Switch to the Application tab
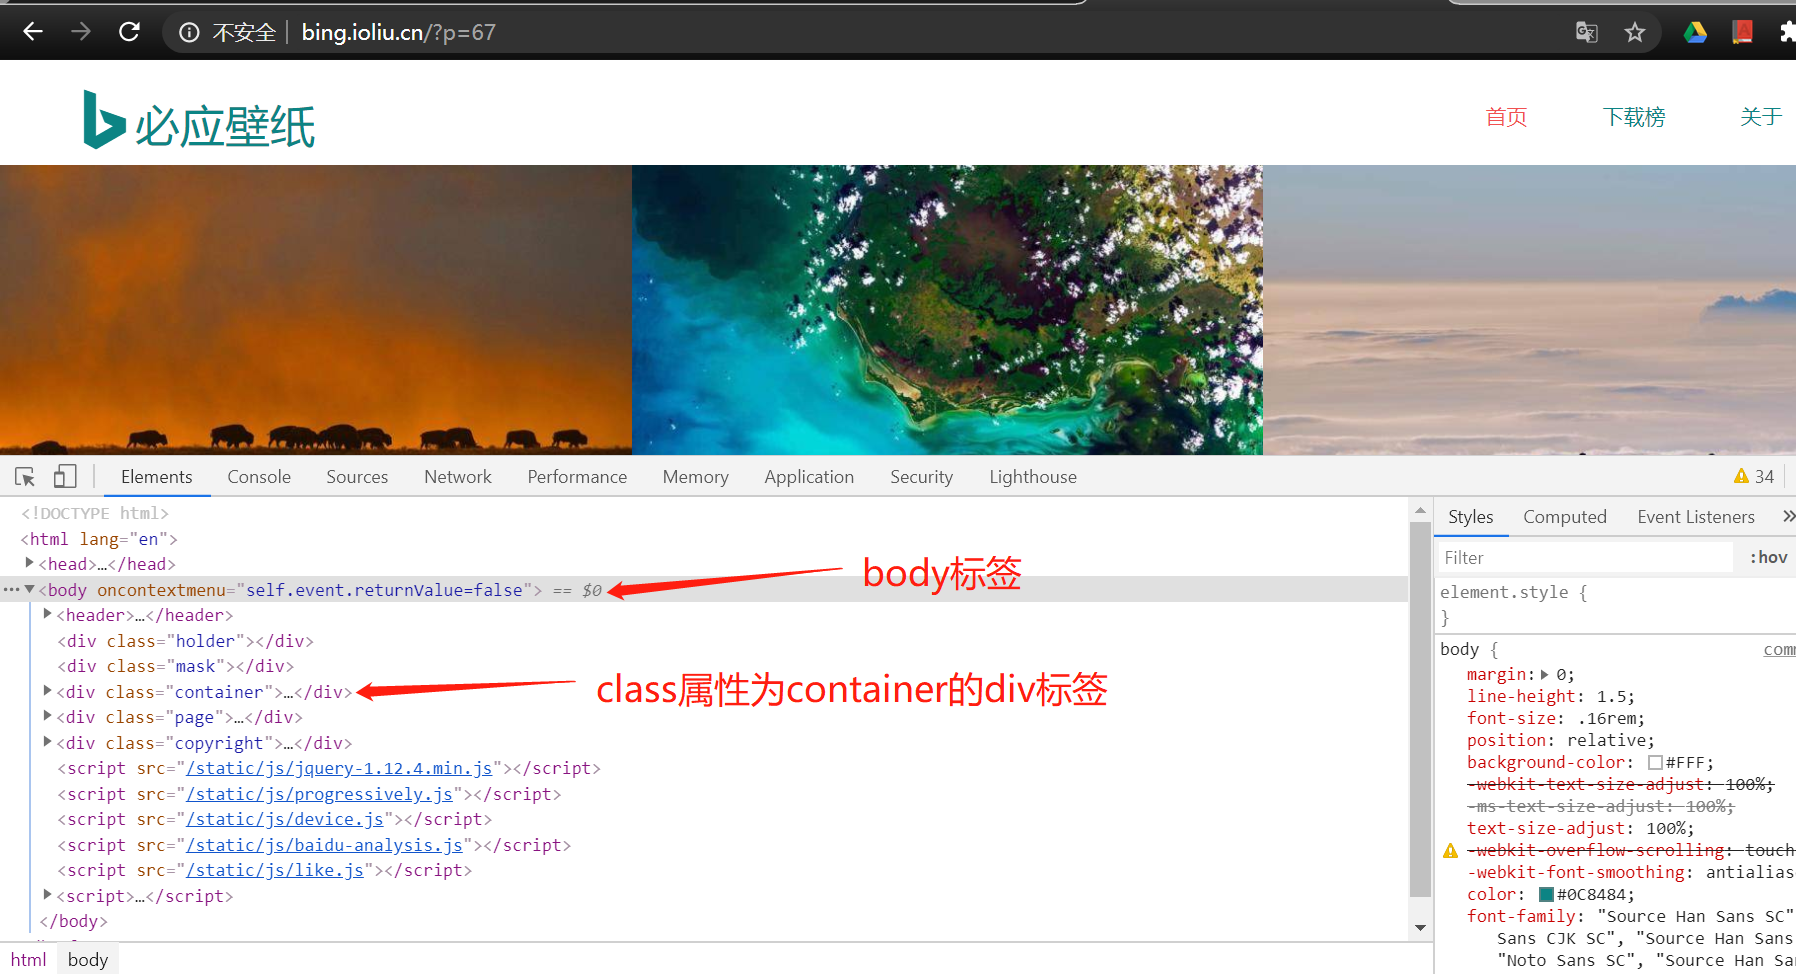Screen dimensions: 1796x974 (809, 477)
